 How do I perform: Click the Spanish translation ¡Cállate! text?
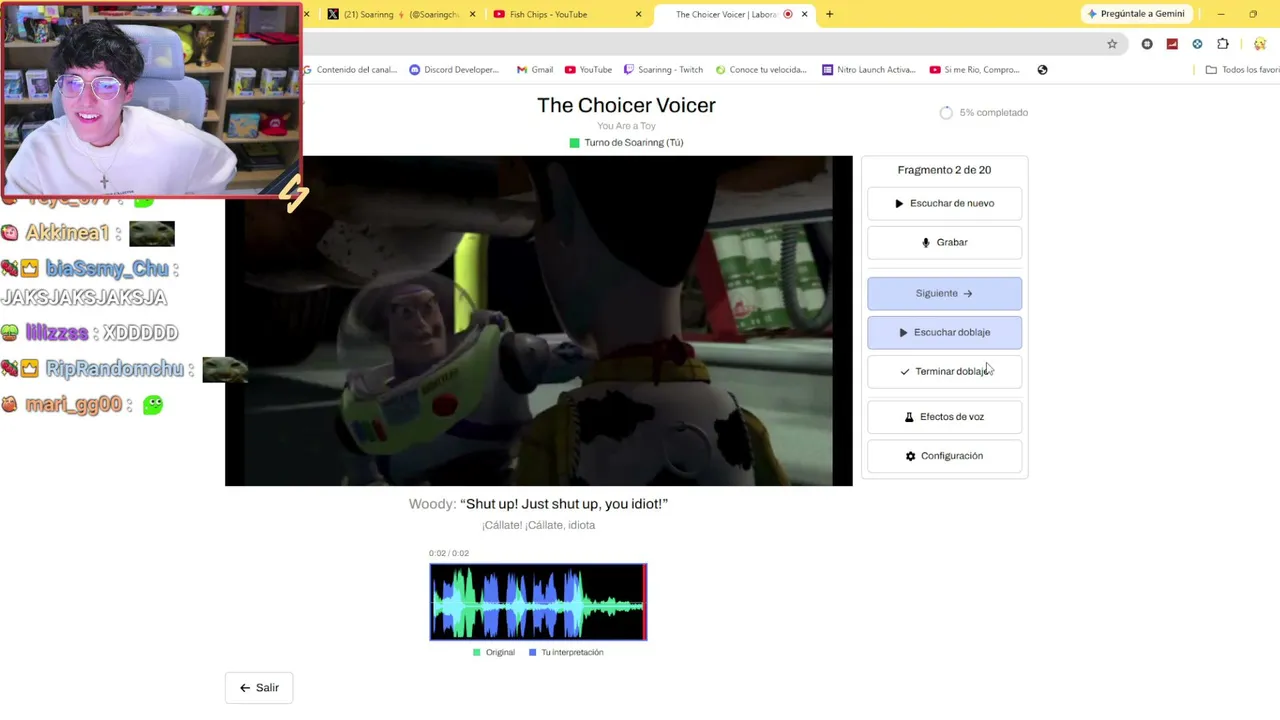(x=538, y=525)
